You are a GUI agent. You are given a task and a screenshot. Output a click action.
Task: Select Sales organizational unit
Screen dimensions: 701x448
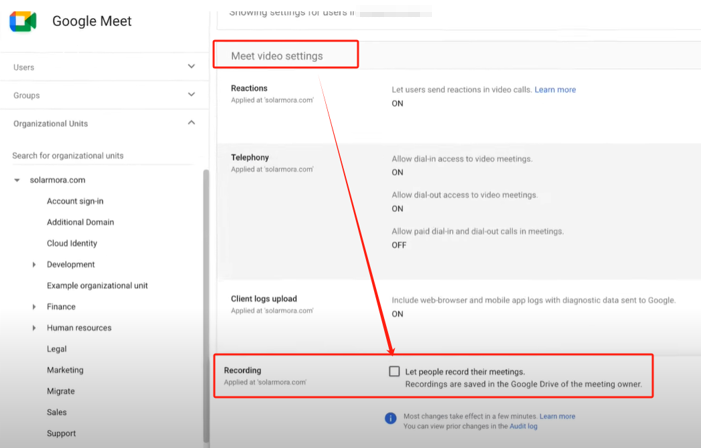(56, 412)
